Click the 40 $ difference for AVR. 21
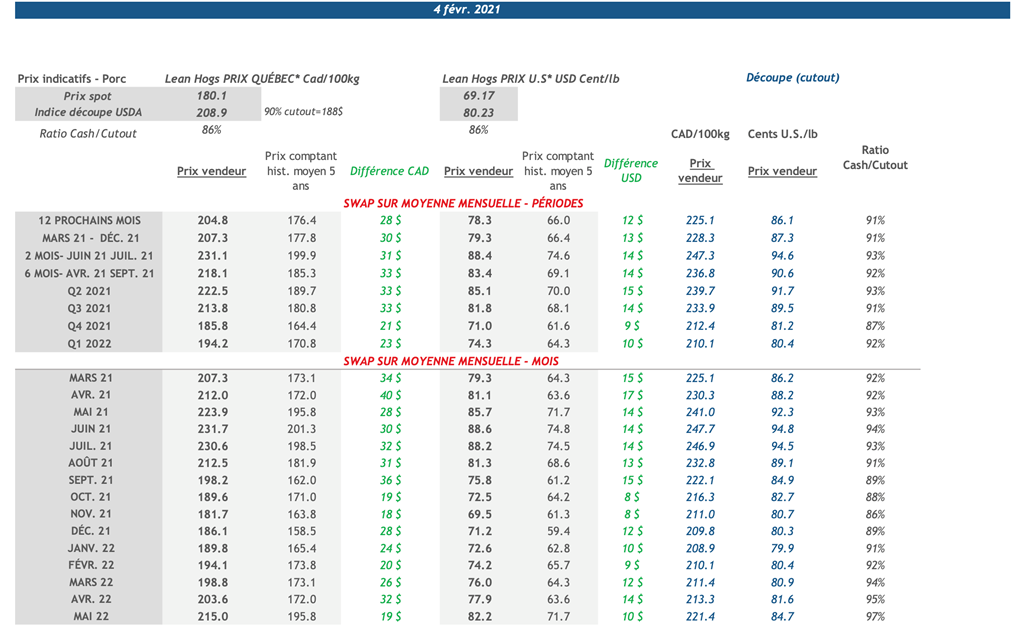Screen dimensions: 1024x627 (x=390, y=396)
